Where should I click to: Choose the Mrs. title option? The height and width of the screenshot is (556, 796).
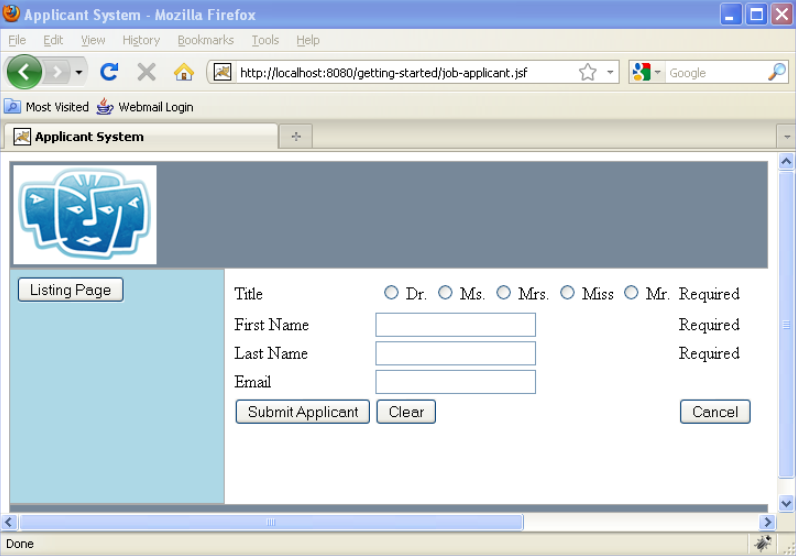point(504,293)
